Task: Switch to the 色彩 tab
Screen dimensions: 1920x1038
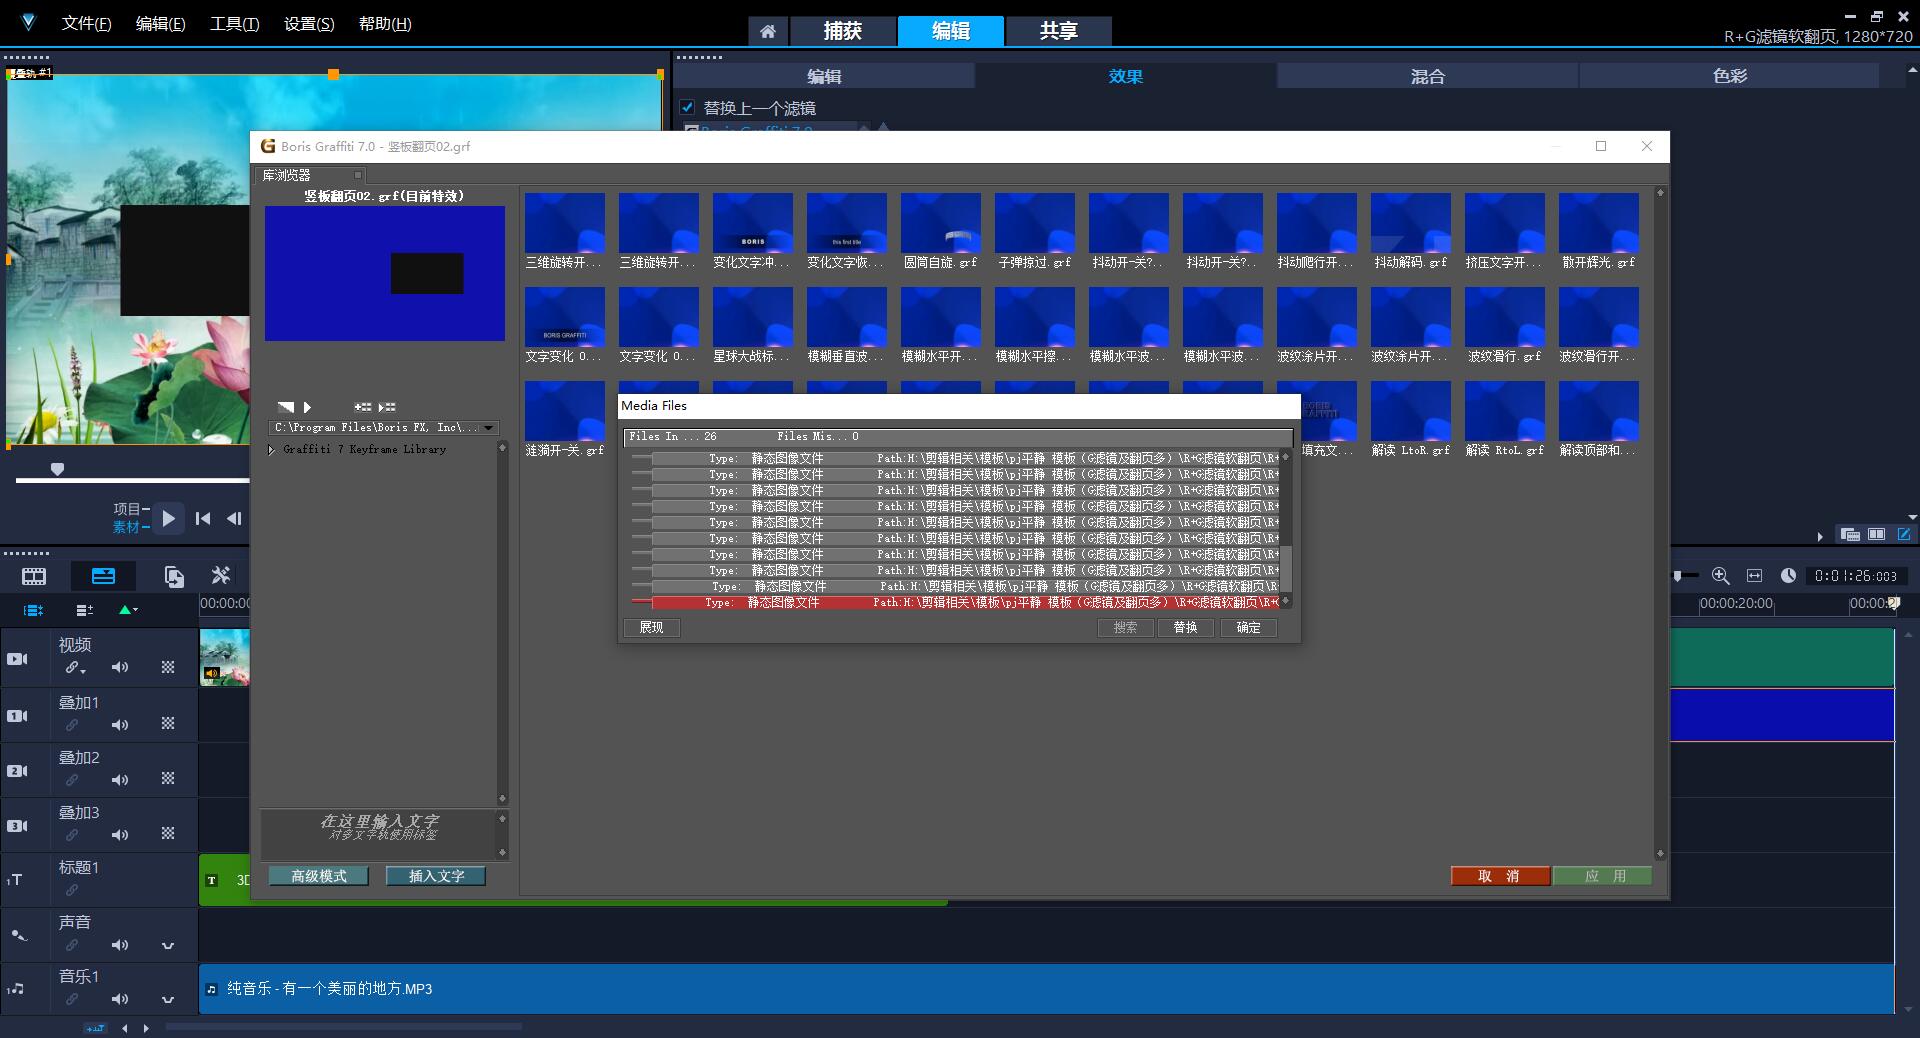Action: click(1729, 76)
